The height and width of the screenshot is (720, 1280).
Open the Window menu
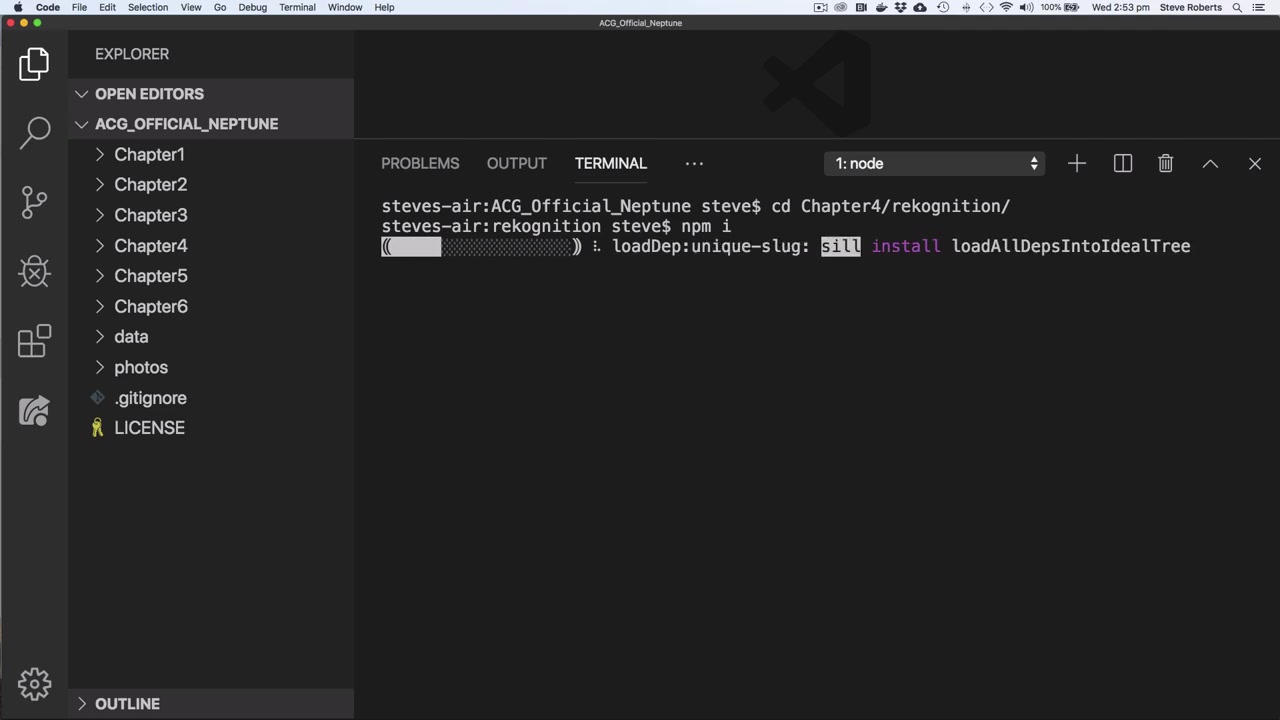point(345,7)
